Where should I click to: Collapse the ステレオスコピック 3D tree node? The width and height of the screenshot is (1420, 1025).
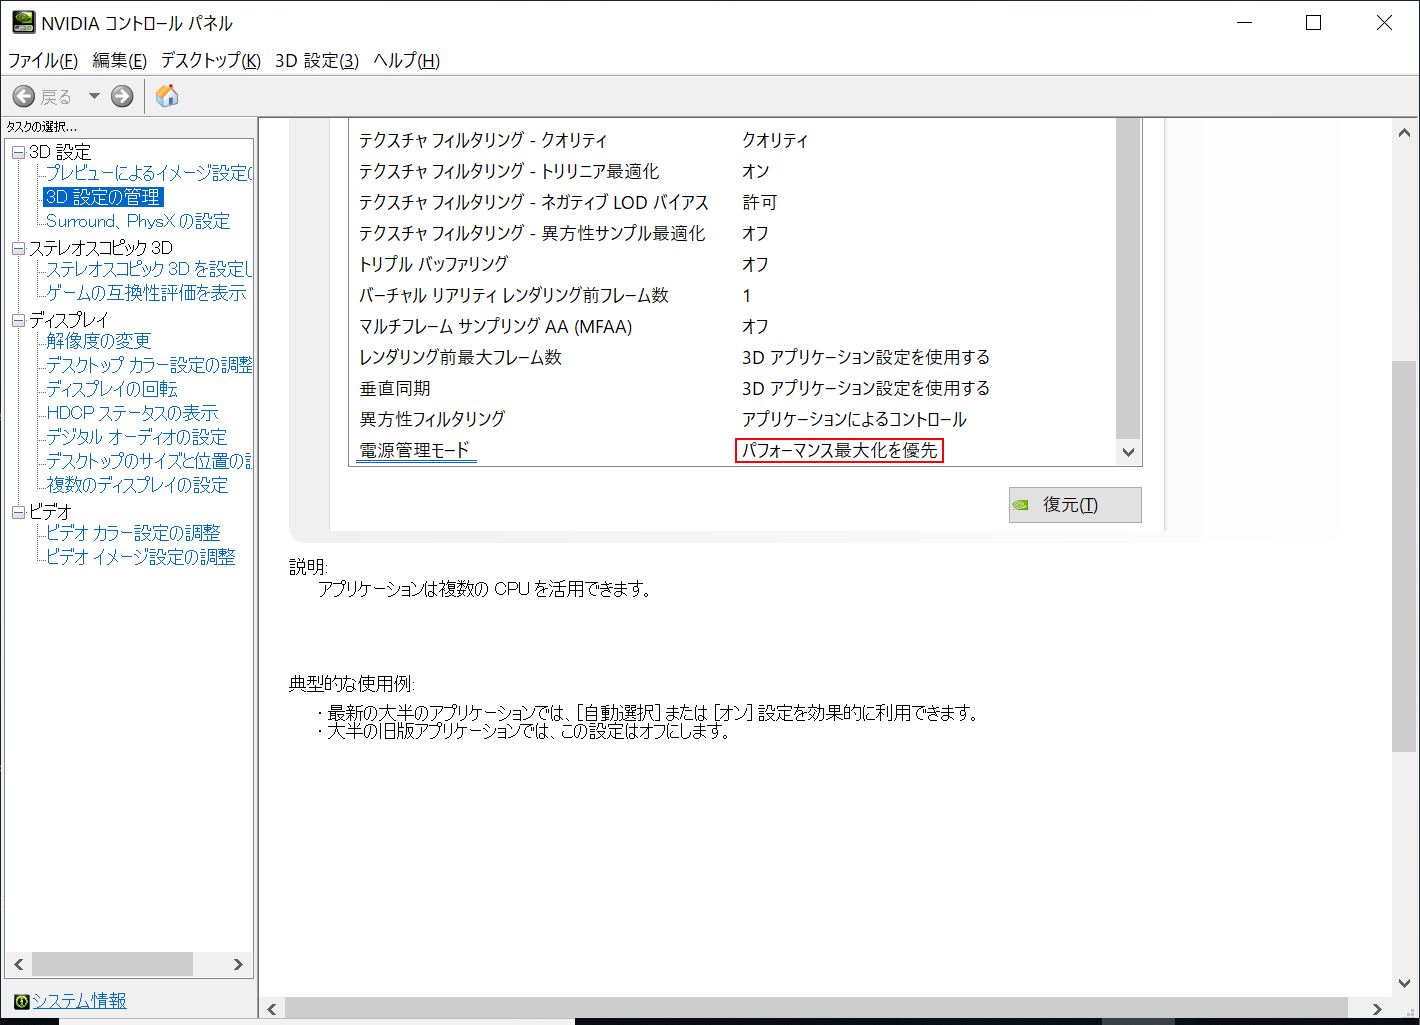pos(18,248)
